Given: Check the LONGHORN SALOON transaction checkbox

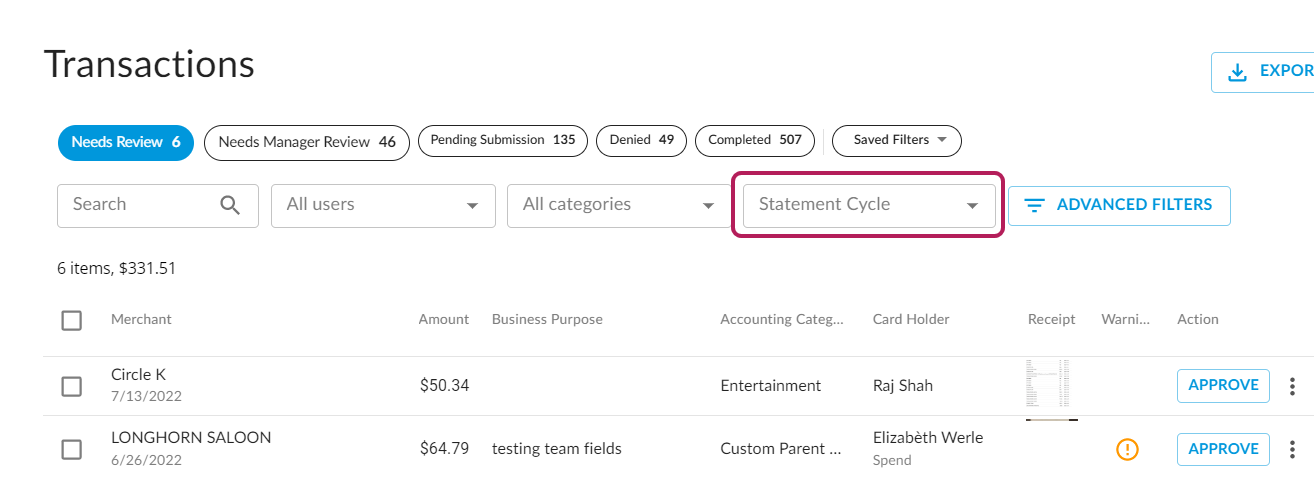Looking at the screenshot, I should (72, 450).
